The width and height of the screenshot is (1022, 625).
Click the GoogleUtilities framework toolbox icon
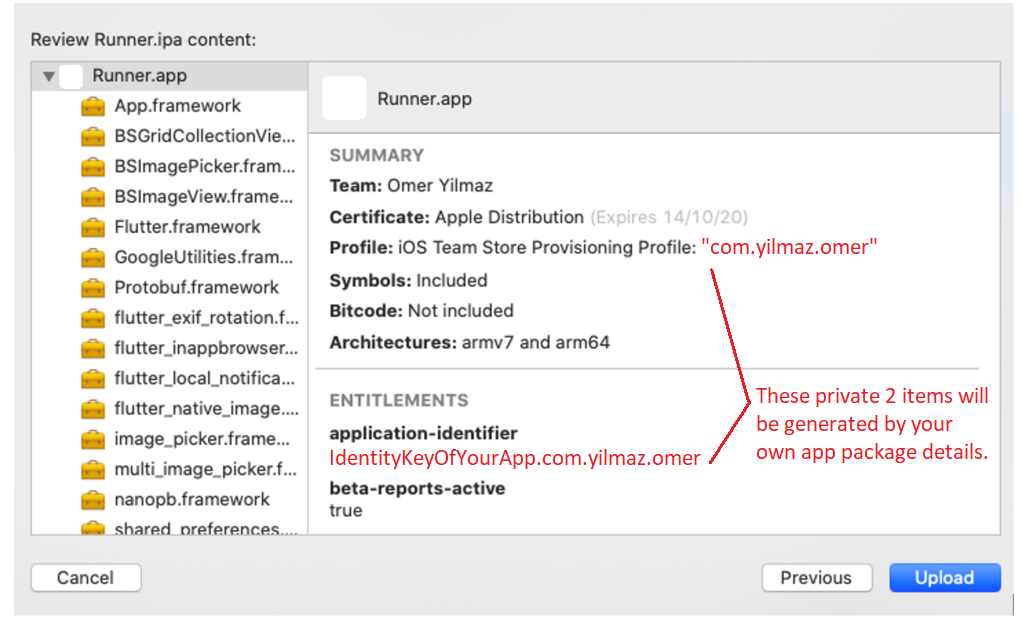click(93, 257)
